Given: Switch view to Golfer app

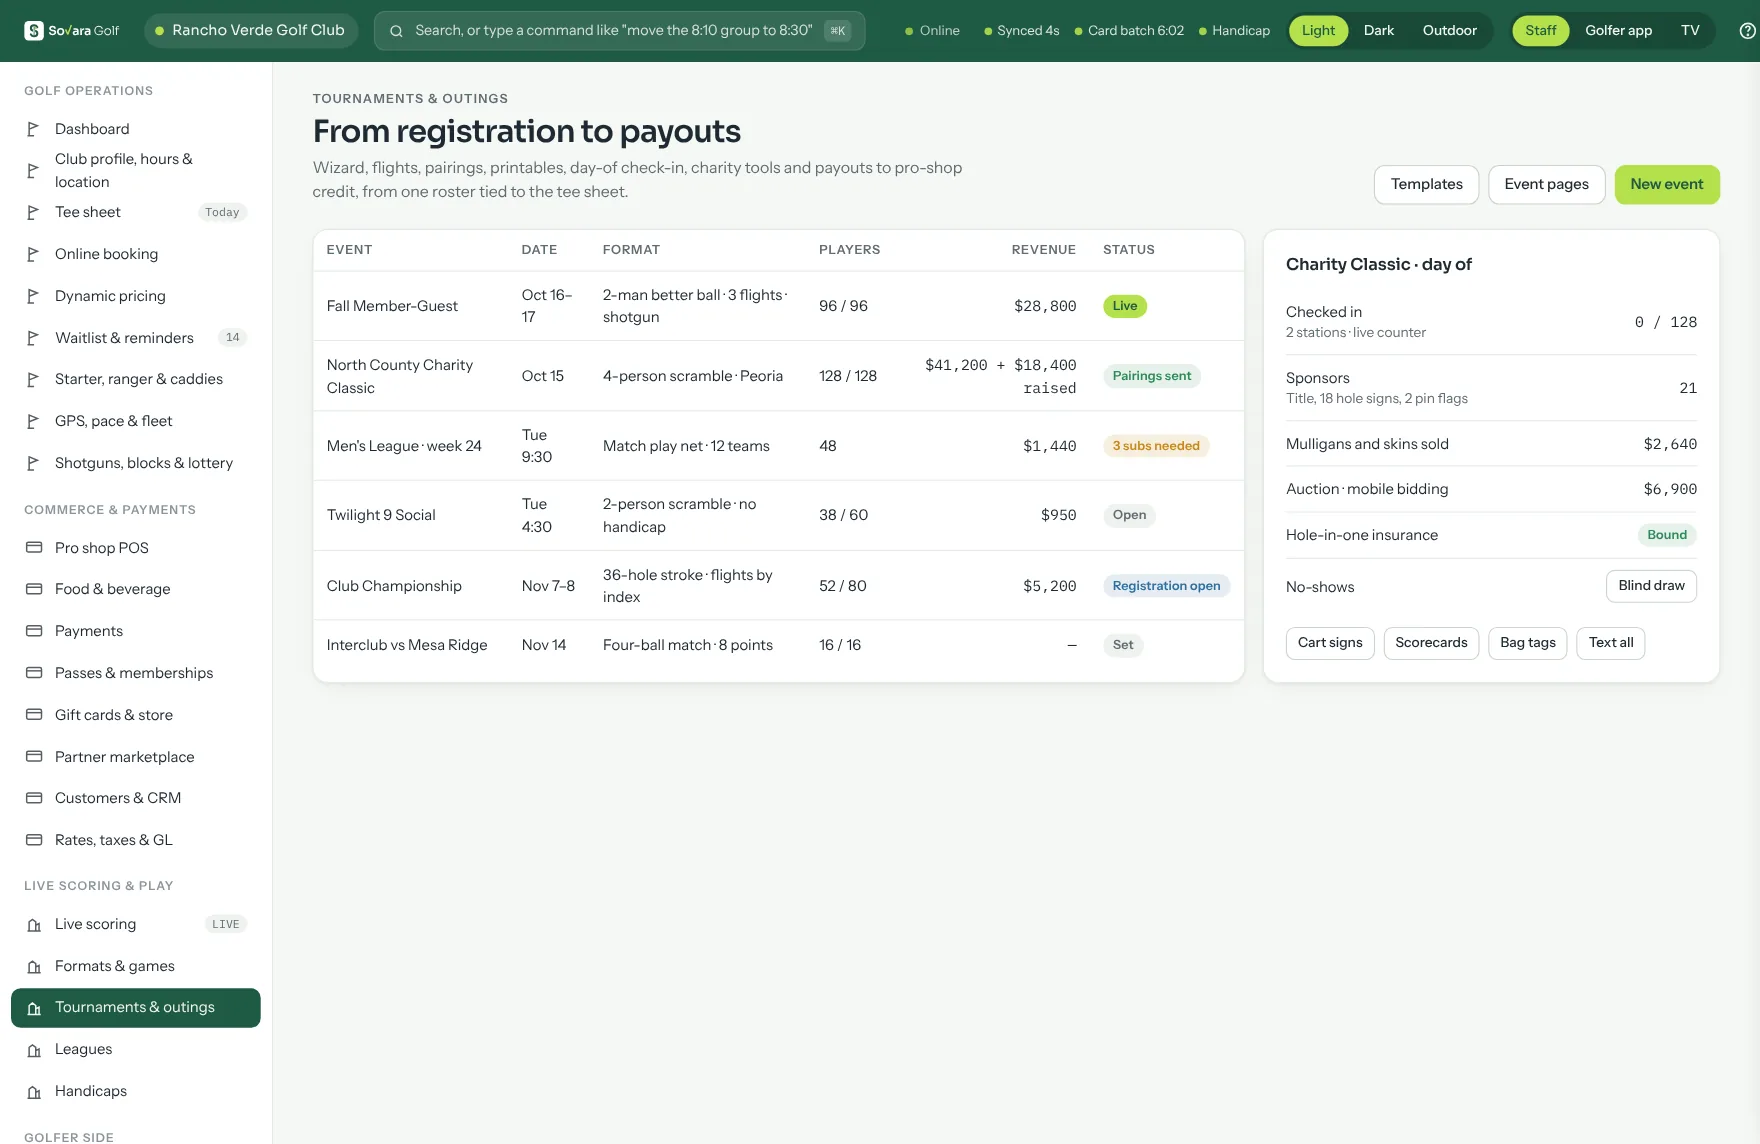Looking at the screenshot, I should click(x=1618, y=31).
